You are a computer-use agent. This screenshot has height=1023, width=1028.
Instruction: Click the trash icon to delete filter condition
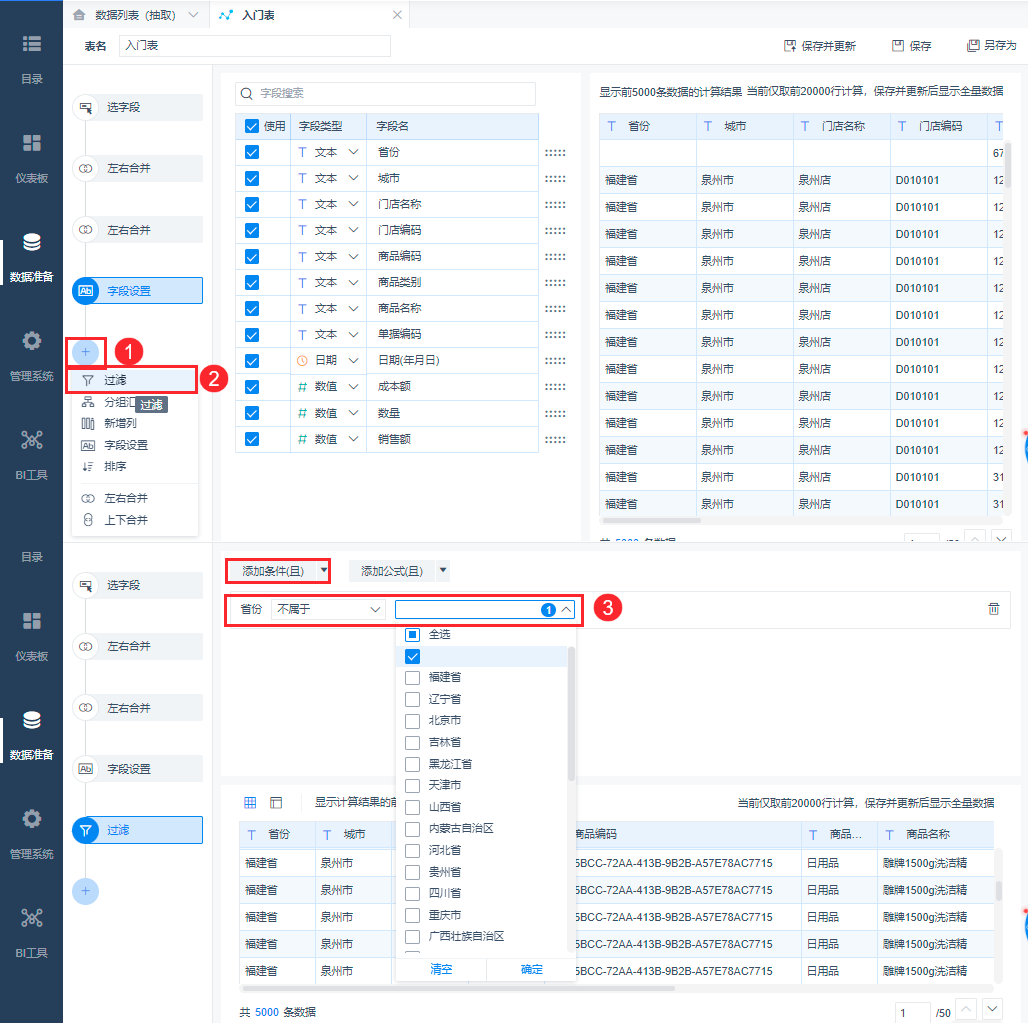[993, 609]
